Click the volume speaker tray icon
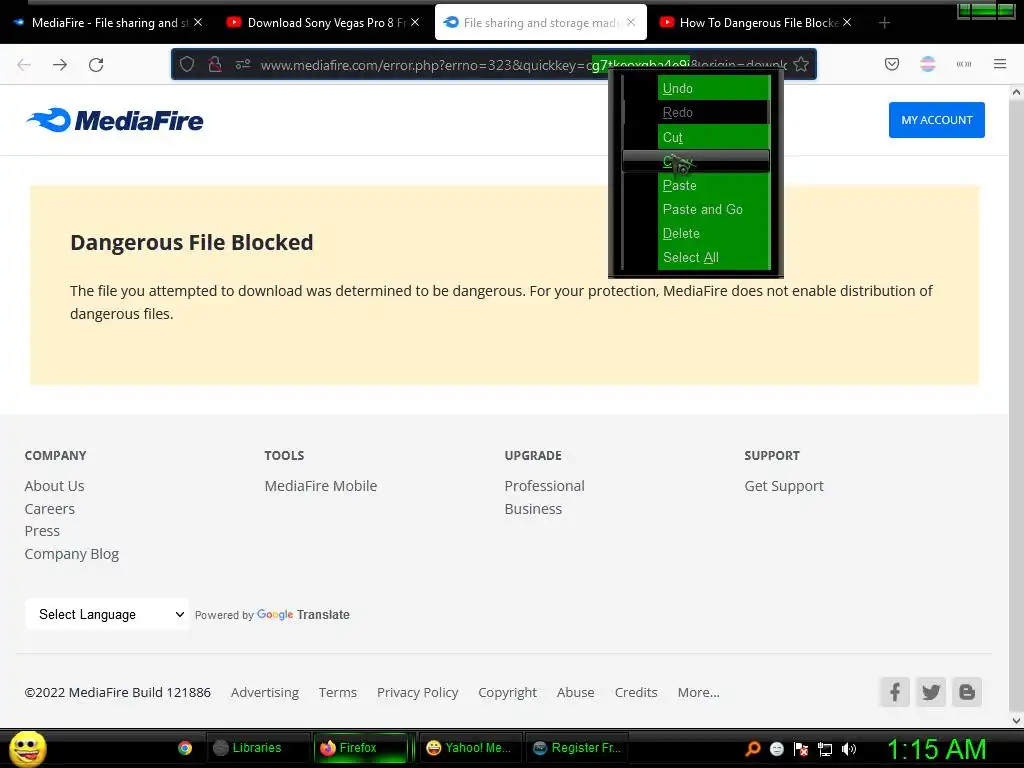This screenshot has width=1024, height=768. point(849,749)
